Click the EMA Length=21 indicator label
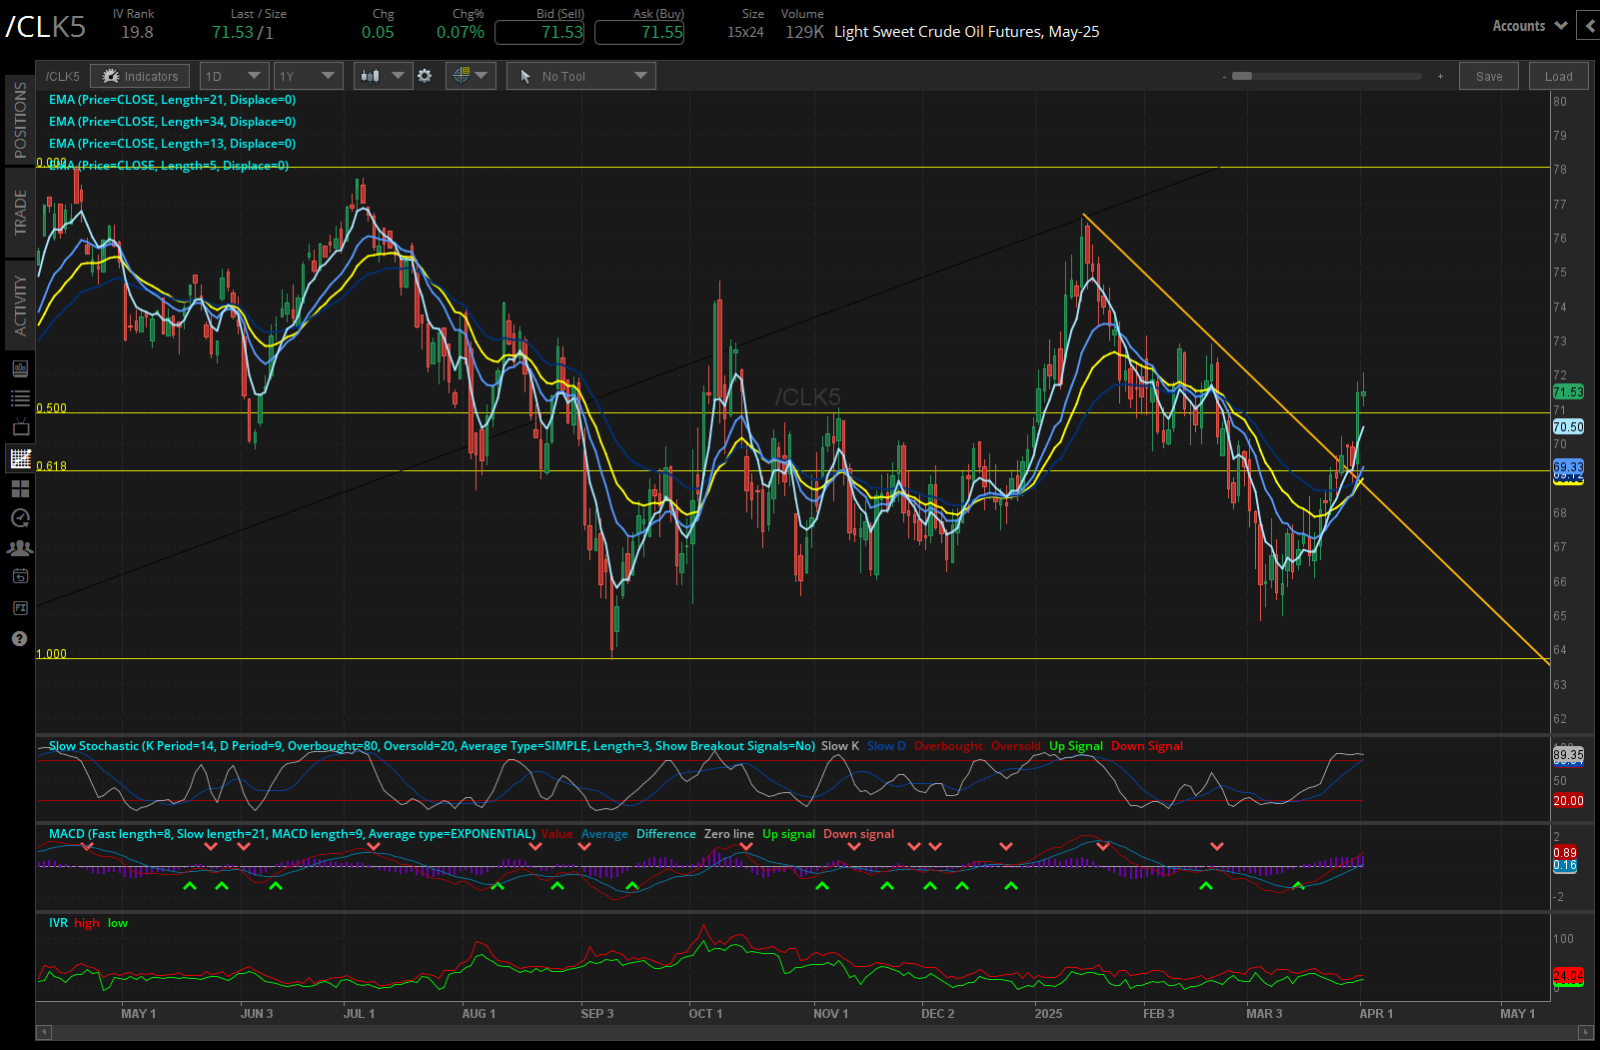This screenshot has width=1600, height=1050. (x=171, y=99)
